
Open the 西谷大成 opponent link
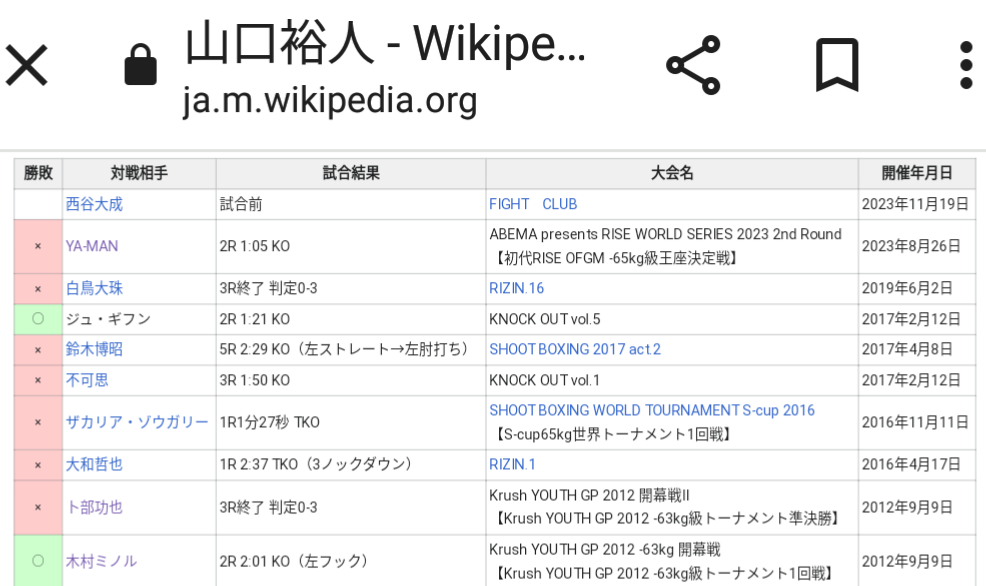[x=94, y=204]
